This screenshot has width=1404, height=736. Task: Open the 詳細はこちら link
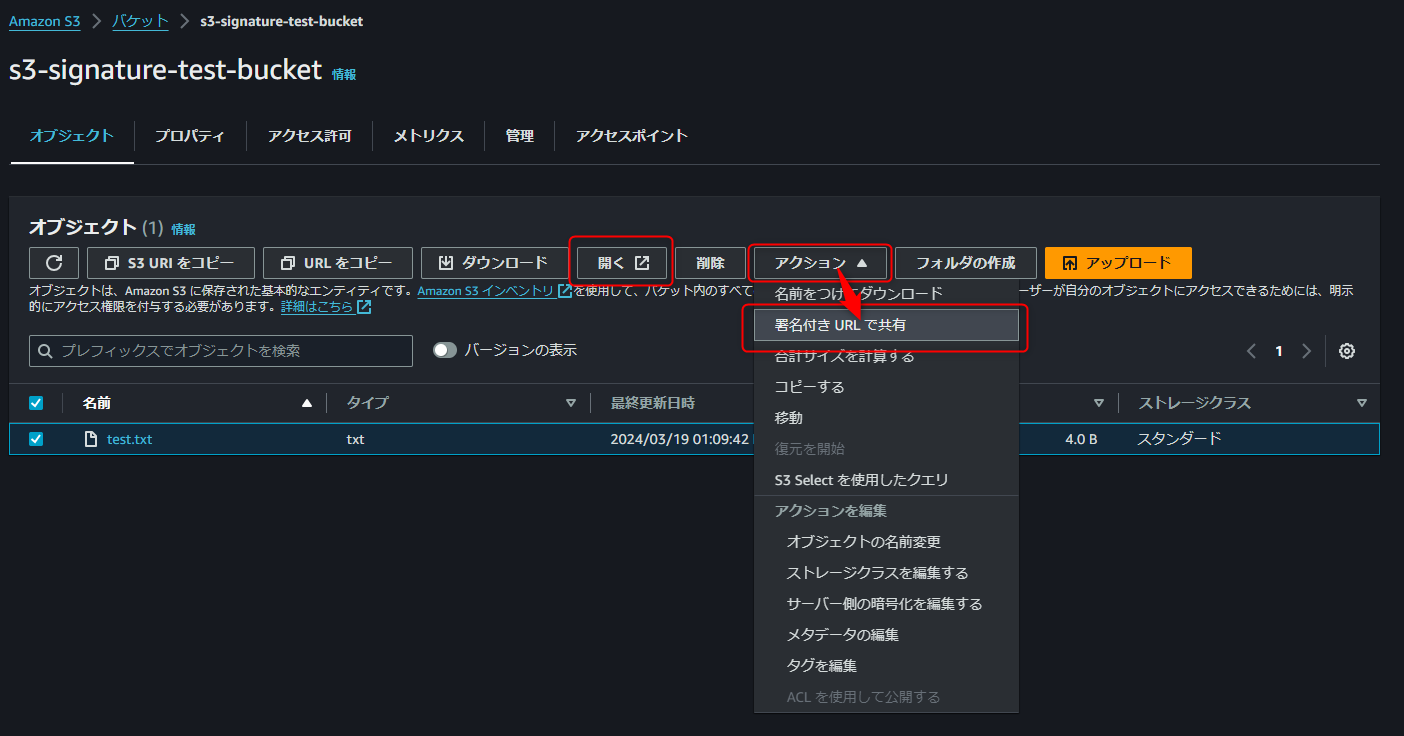point(326,307)
